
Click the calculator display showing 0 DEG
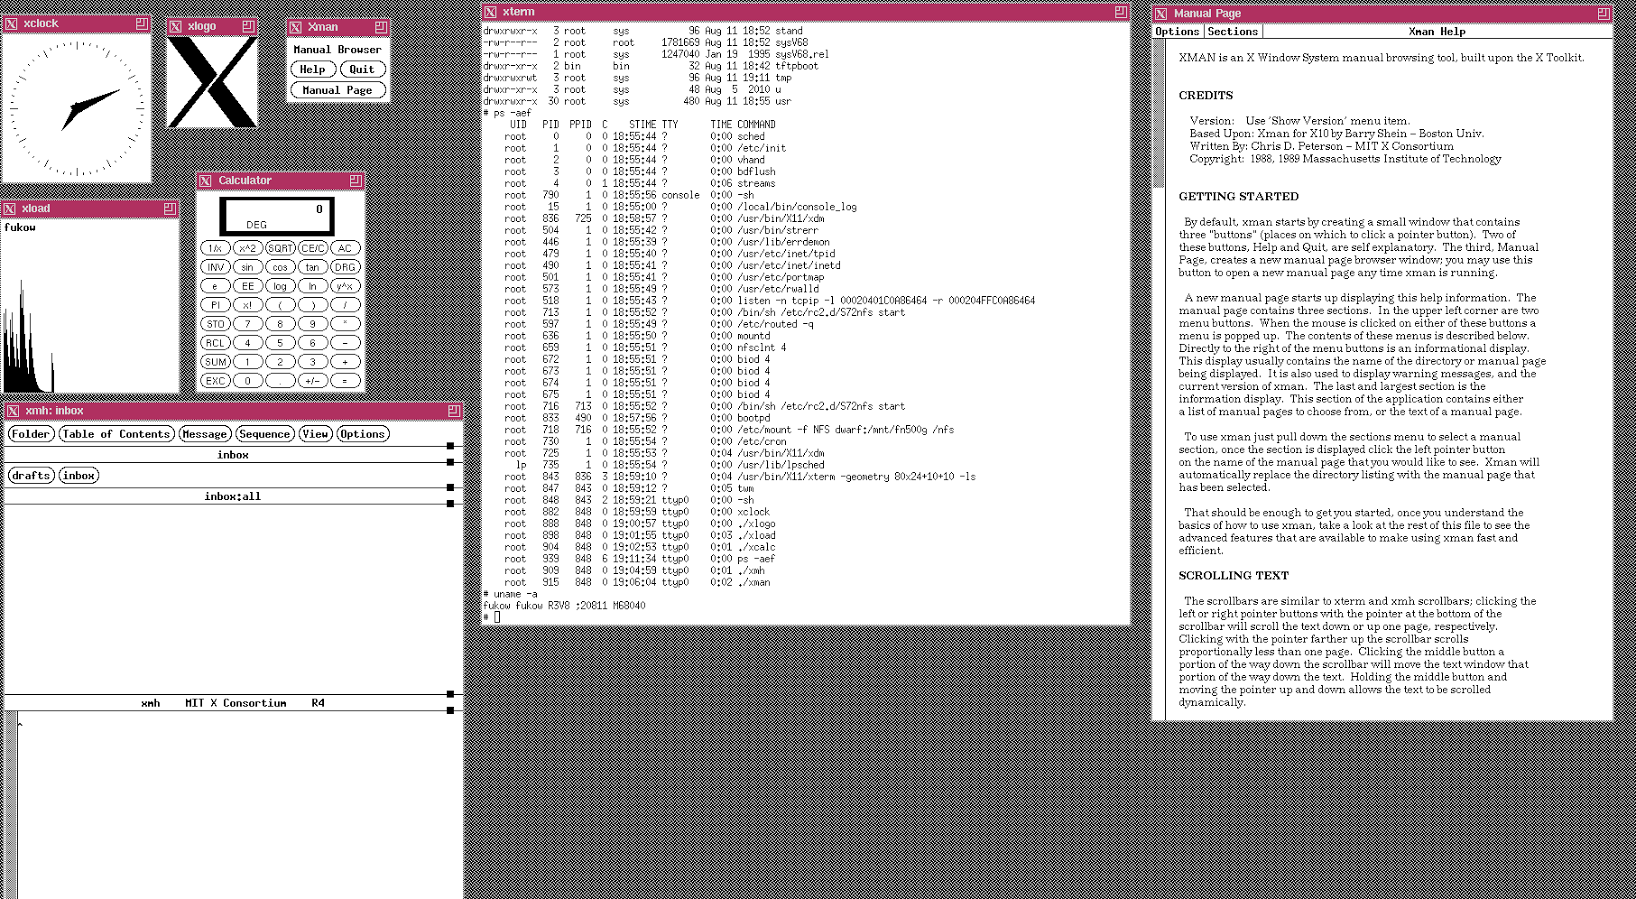click(277, 216)
